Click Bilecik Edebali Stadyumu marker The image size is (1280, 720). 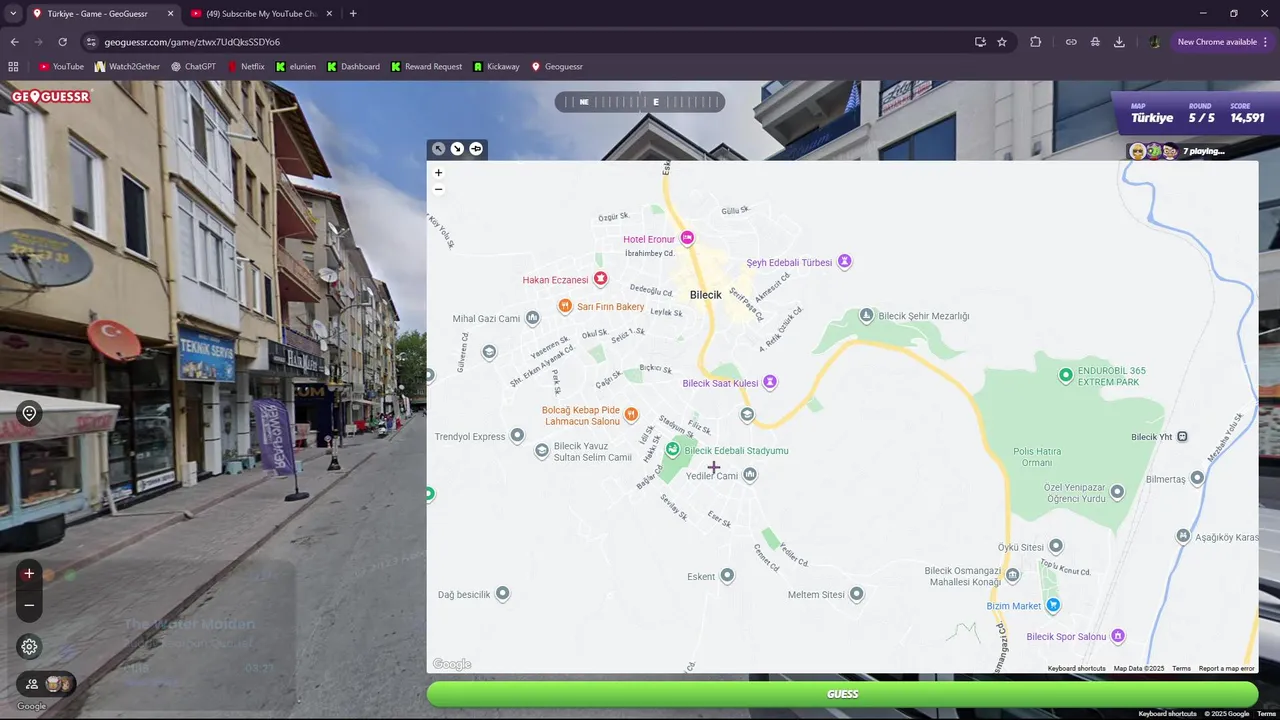pos(673,450)
